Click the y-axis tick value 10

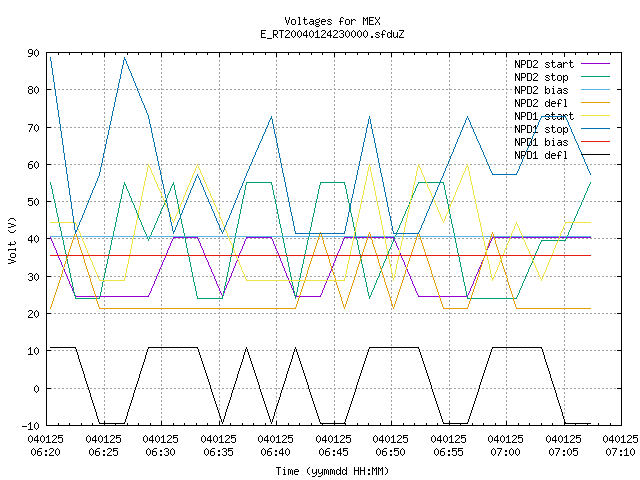pos(33,351)
